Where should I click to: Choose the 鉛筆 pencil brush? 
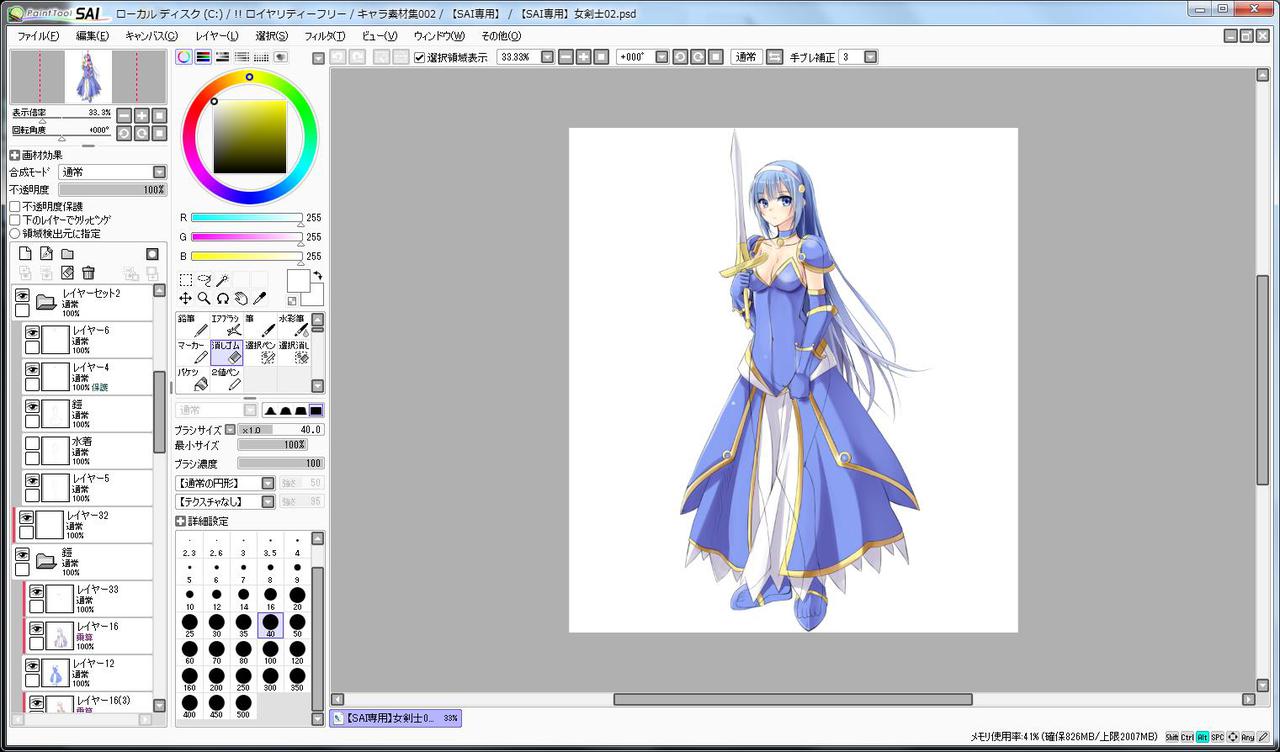tap(193, 325)
